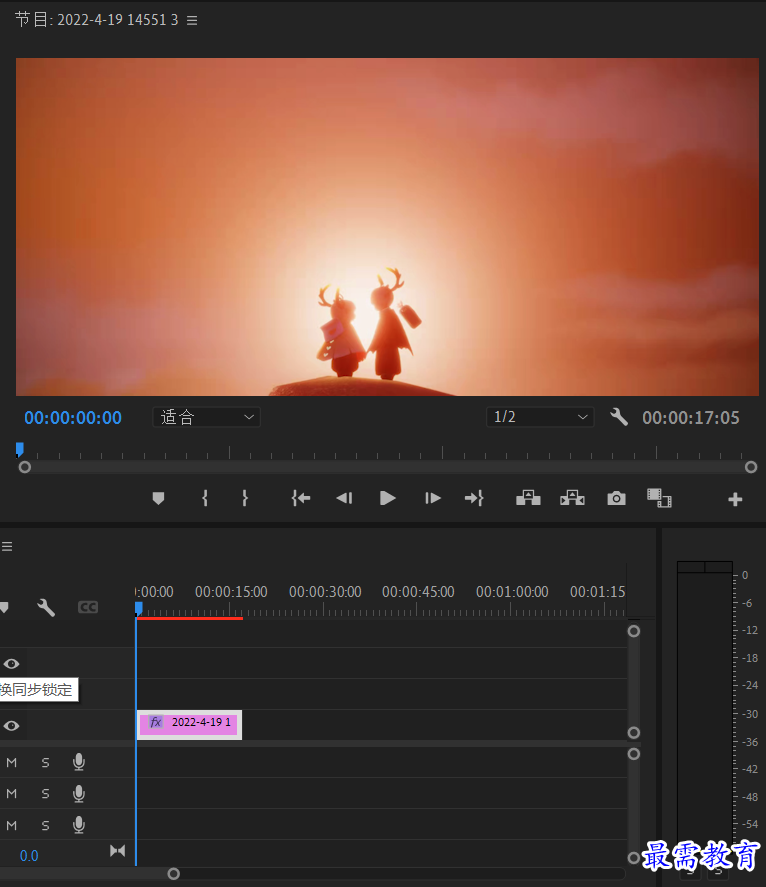Click the timeline playhead handle
766x887 pixels.
(x=139, y=609)
